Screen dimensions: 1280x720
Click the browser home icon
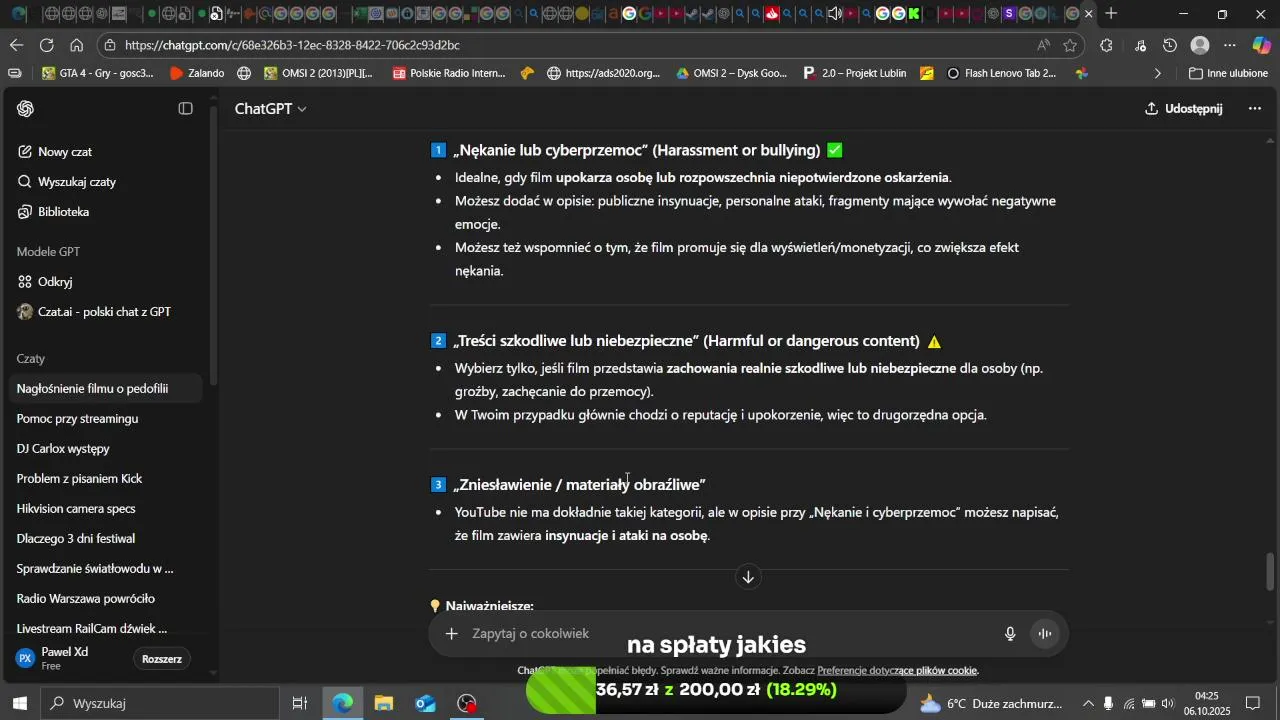click(77, 45)
